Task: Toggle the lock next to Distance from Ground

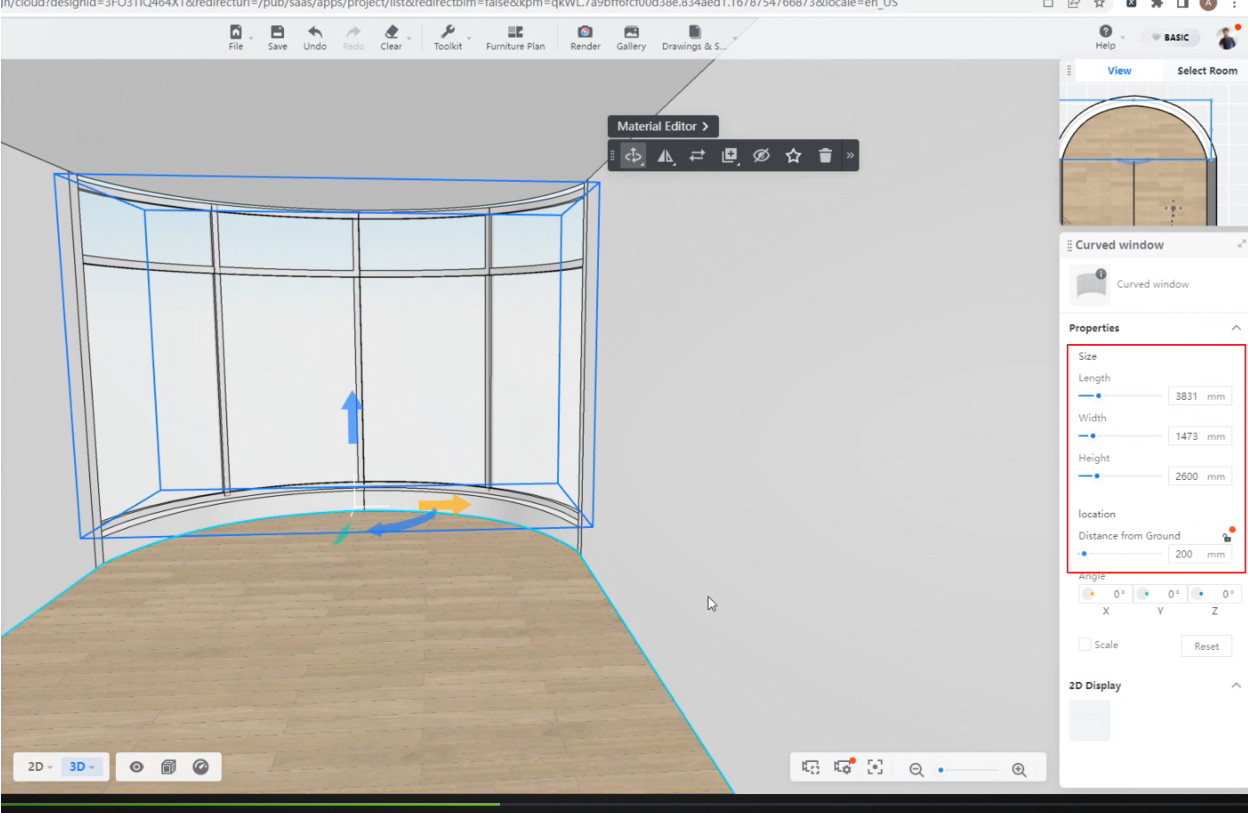Action: [x=1226, y=536]
